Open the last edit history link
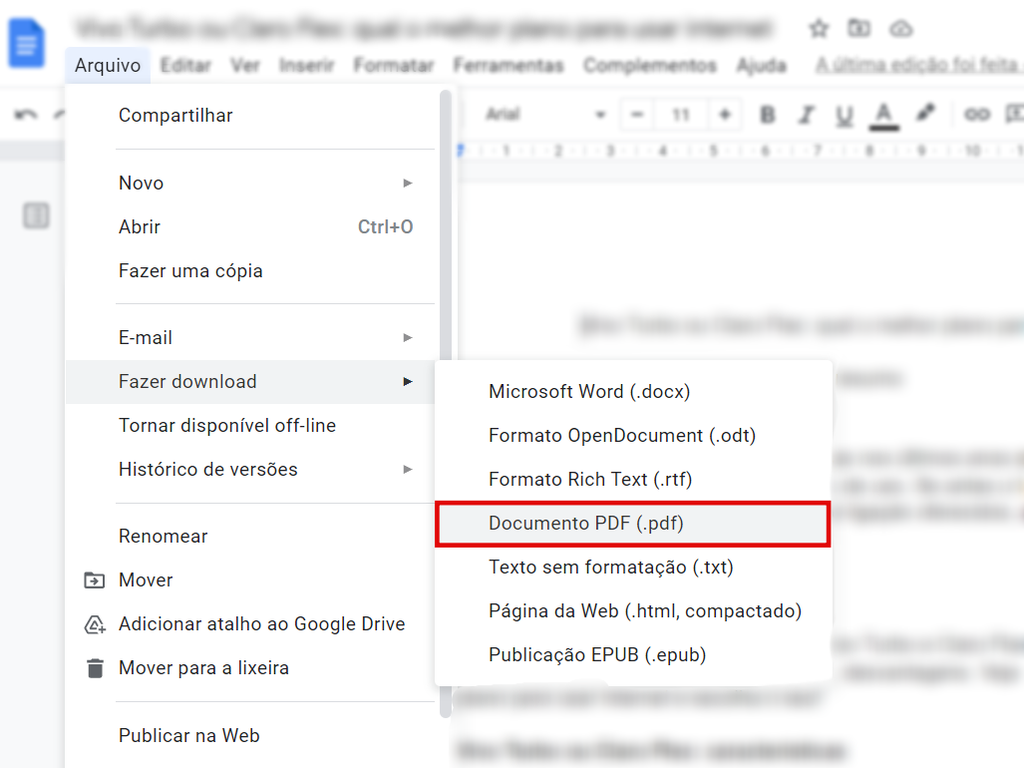Viewport: 1024px width, 768px height. 919,65
